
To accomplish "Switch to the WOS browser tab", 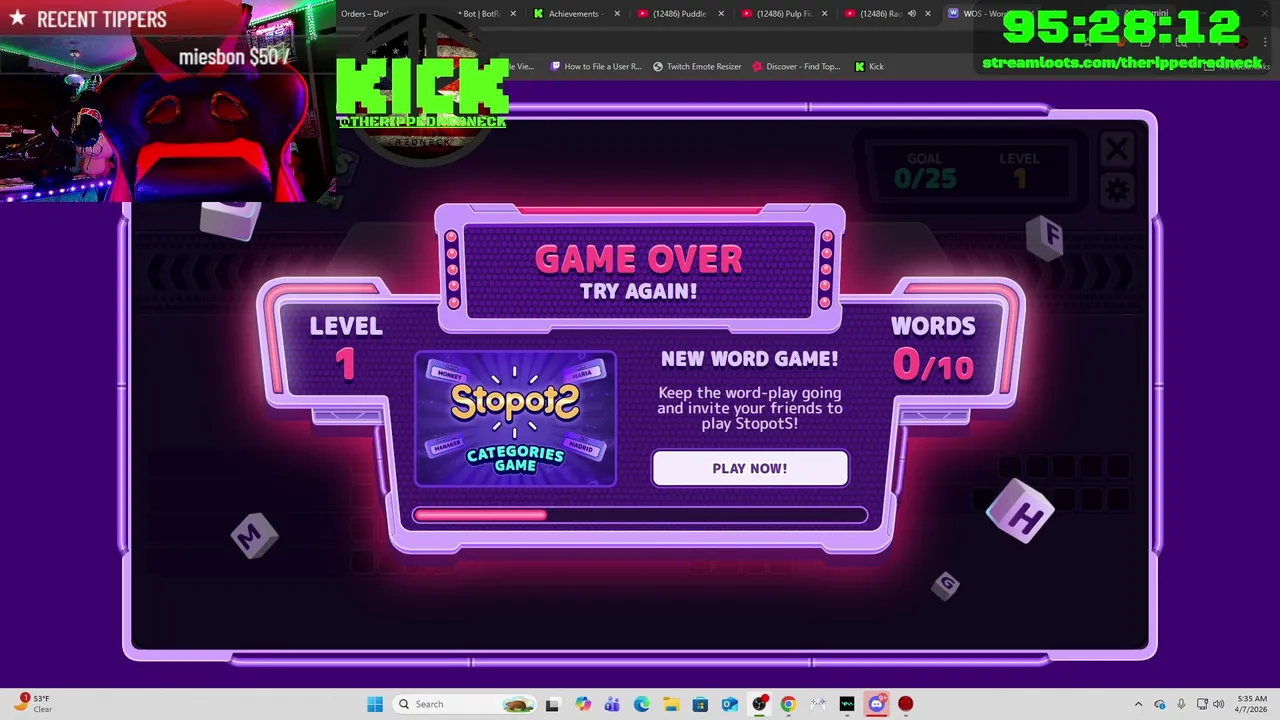I will tap(985, 14).
